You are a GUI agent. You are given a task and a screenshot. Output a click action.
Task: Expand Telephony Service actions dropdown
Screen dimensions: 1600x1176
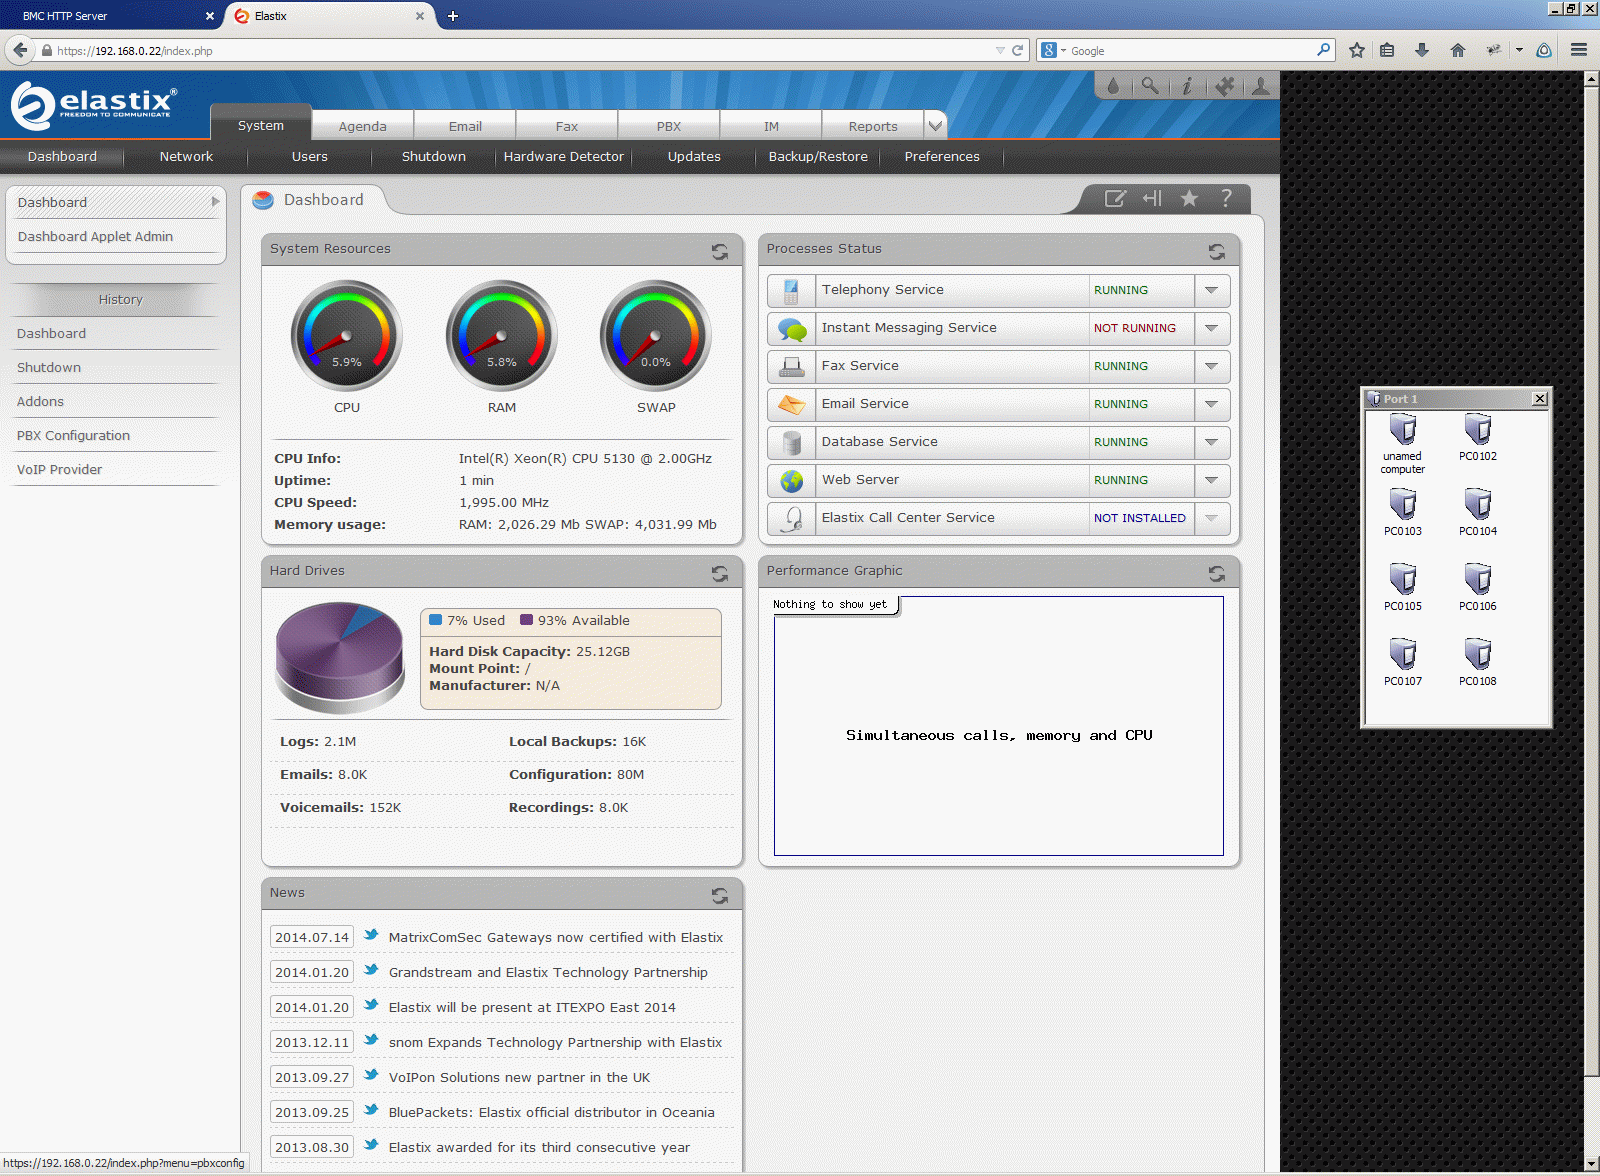click(x=1212, y=291)
